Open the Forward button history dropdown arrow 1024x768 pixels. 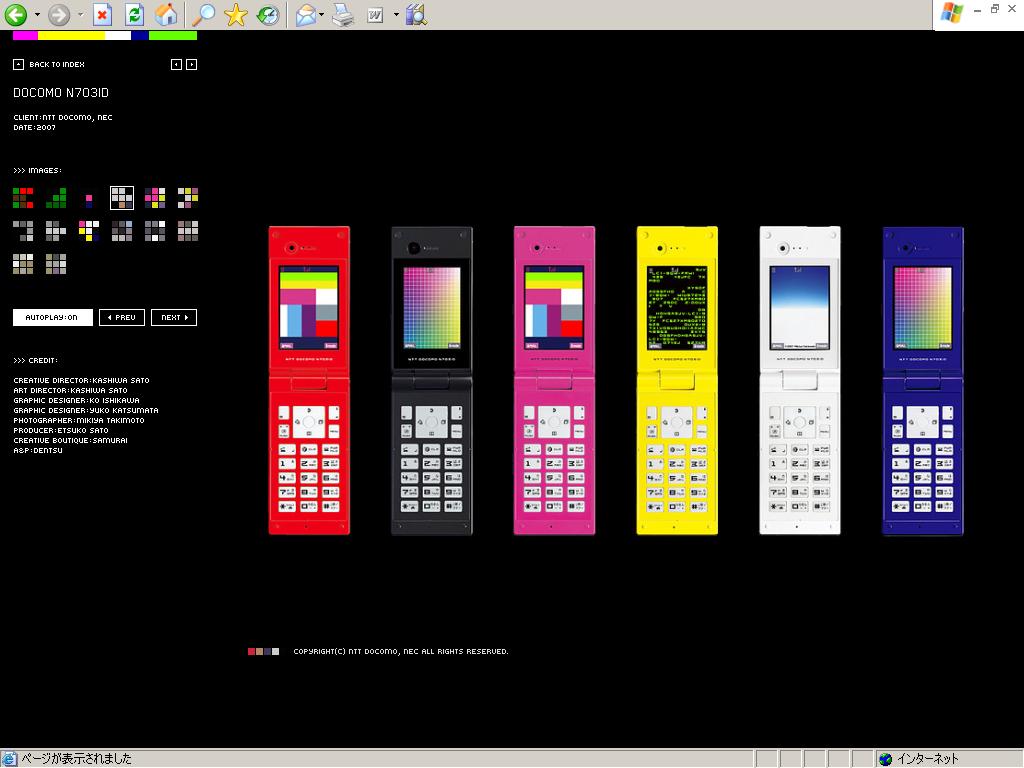pos(80,14)
